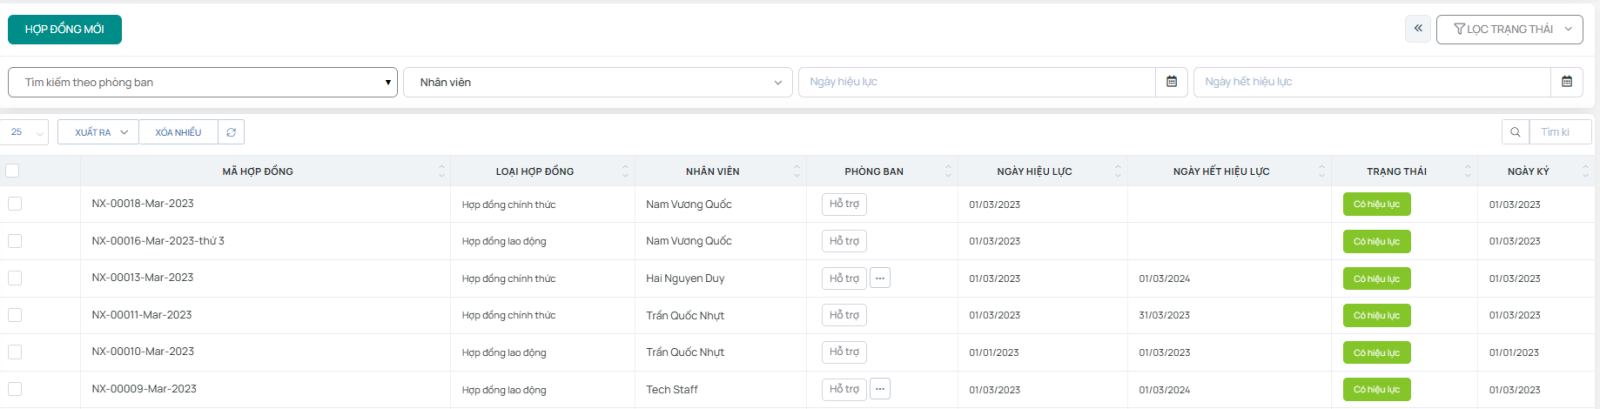
Task: Open calendar picker for Ngày hiệu lực
Action: coord(1171,82)
